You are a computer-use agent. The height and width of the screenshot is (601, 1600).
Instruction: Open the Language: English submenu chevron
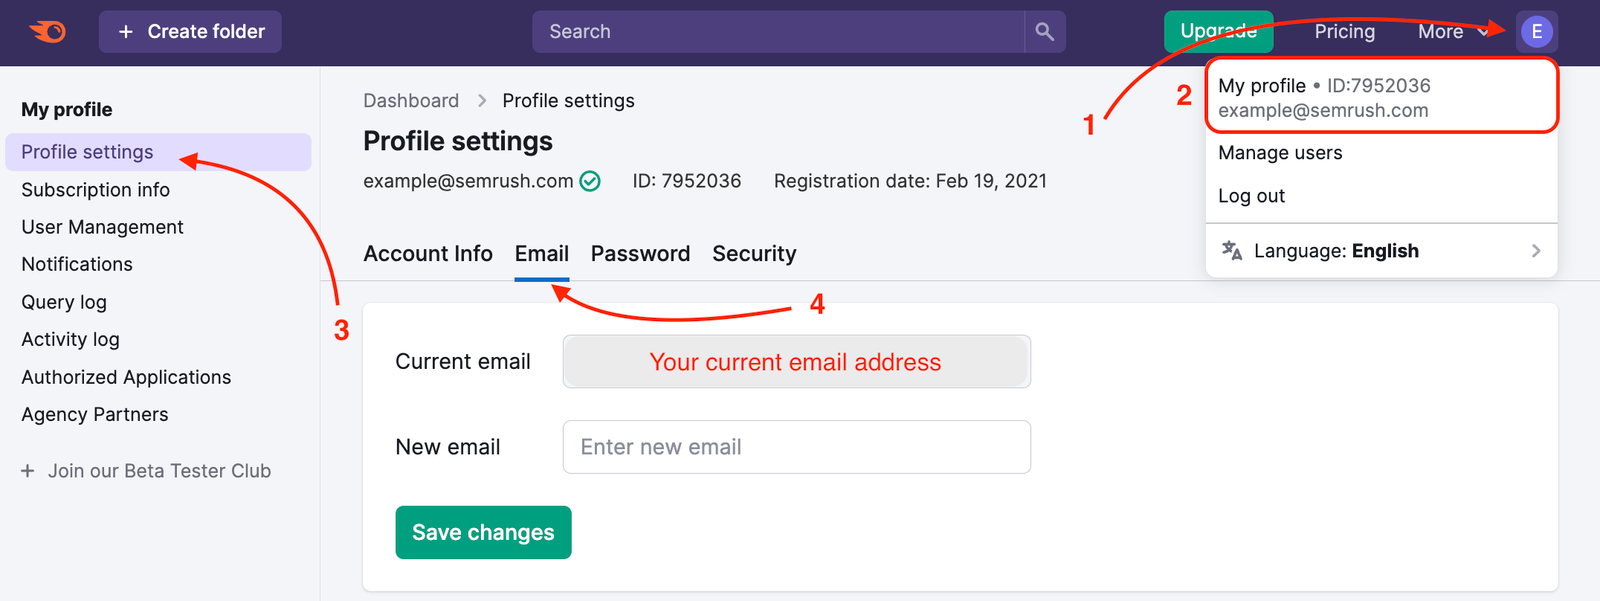(1536, 250)
